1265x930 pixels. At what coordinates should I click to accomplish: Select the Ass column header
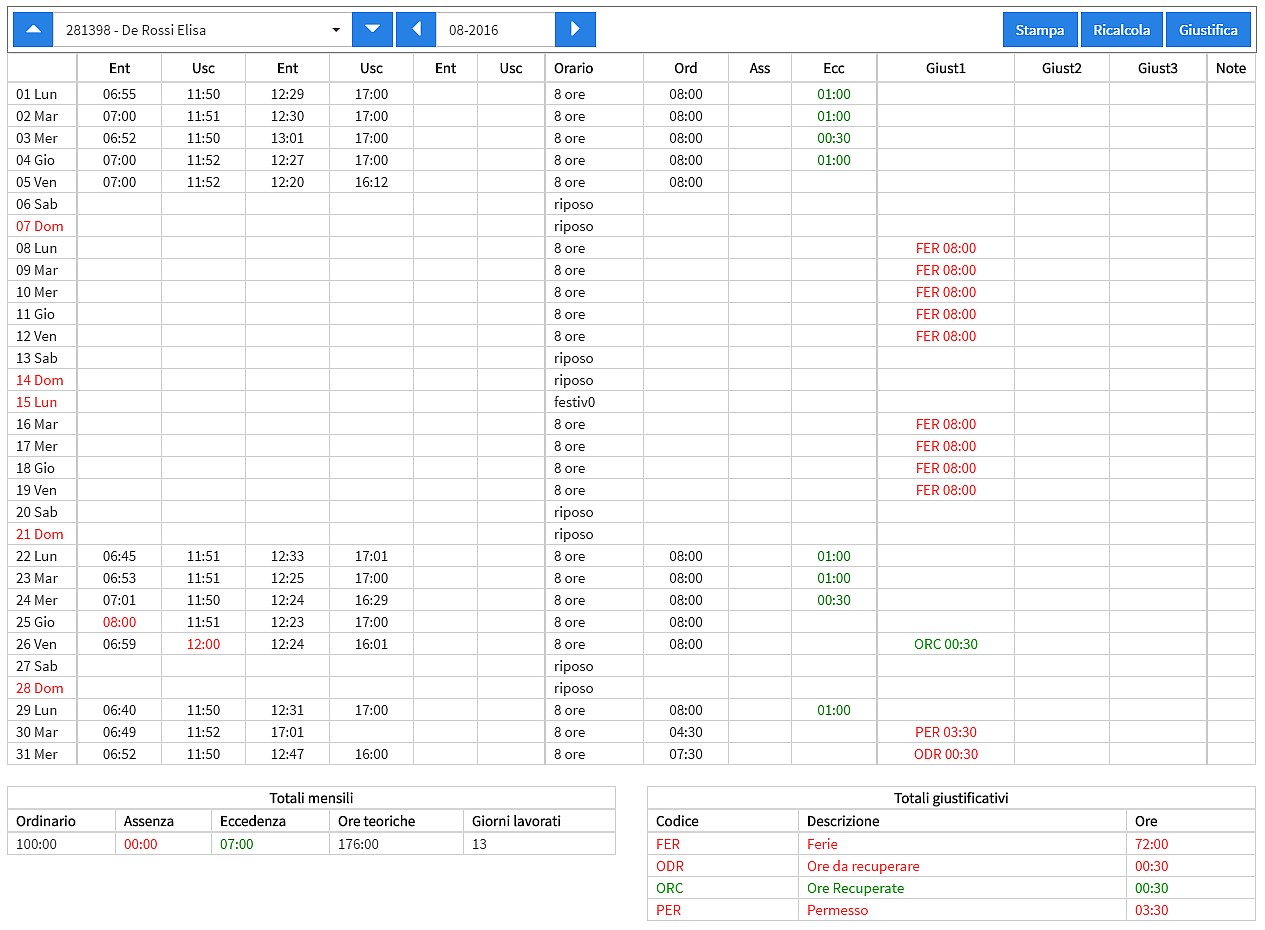pos(760,68)
